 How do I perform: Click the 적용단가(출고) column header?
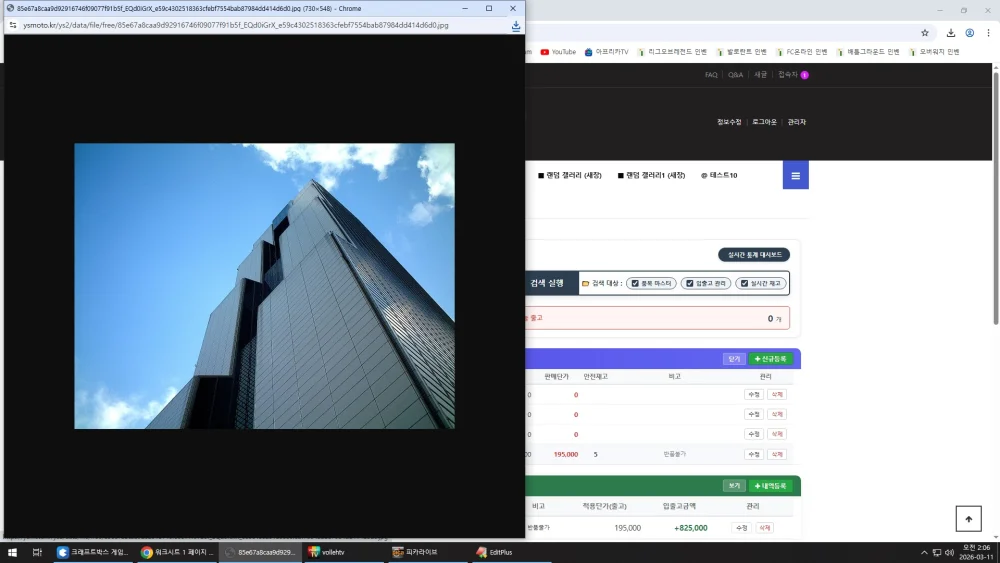(604, 506)
